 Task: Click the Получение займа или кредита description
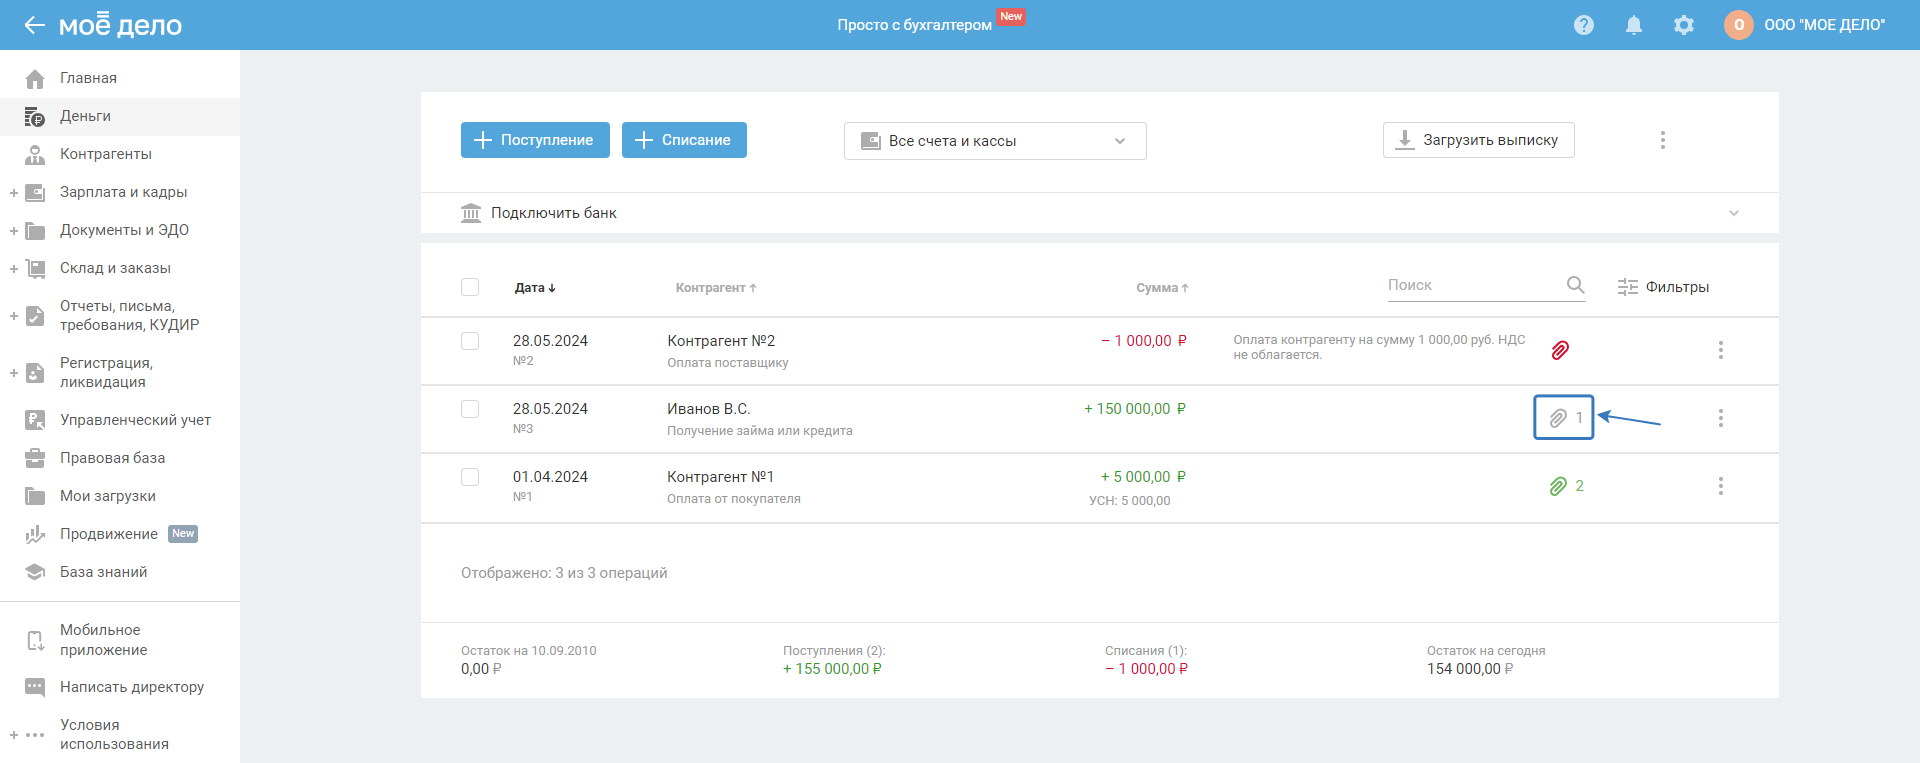point(760,431)
